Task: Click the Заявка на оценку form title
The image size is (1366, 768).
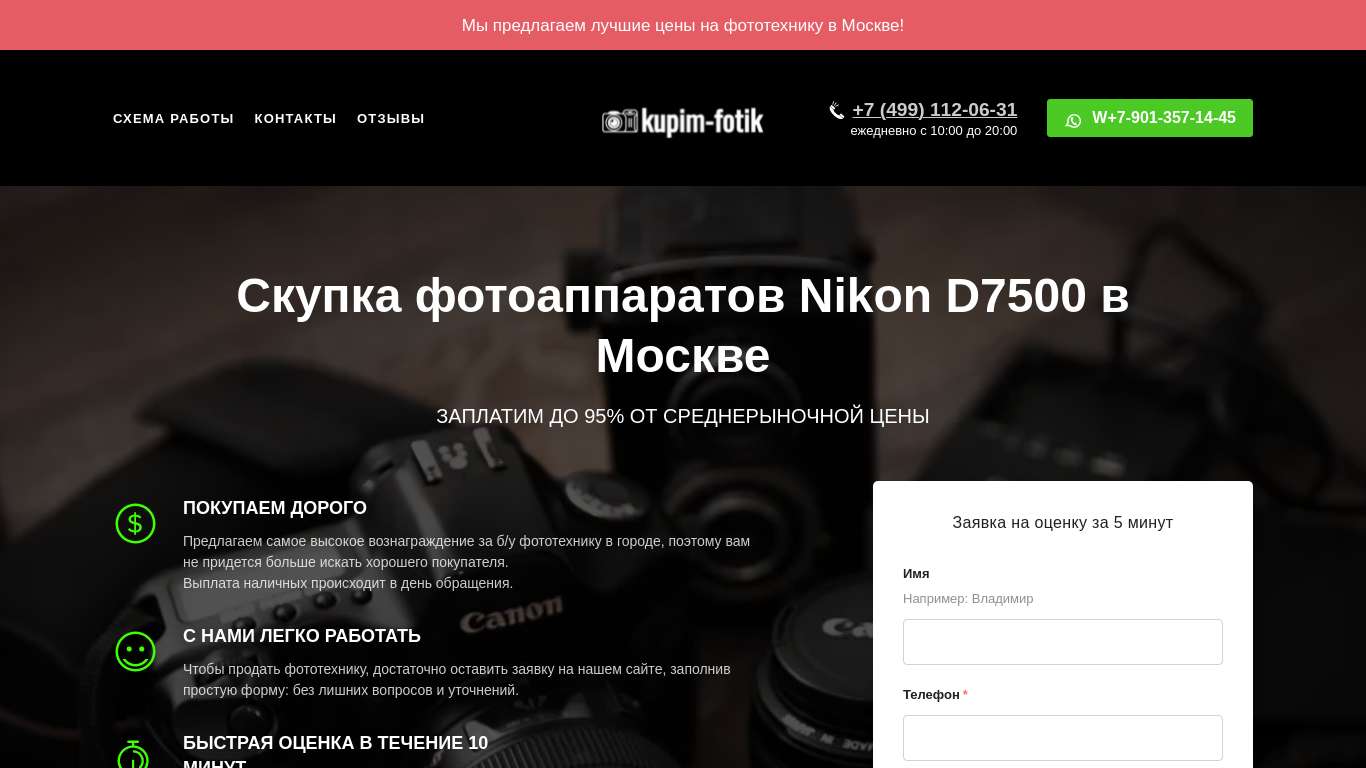Action: (x=1063, y=522)
